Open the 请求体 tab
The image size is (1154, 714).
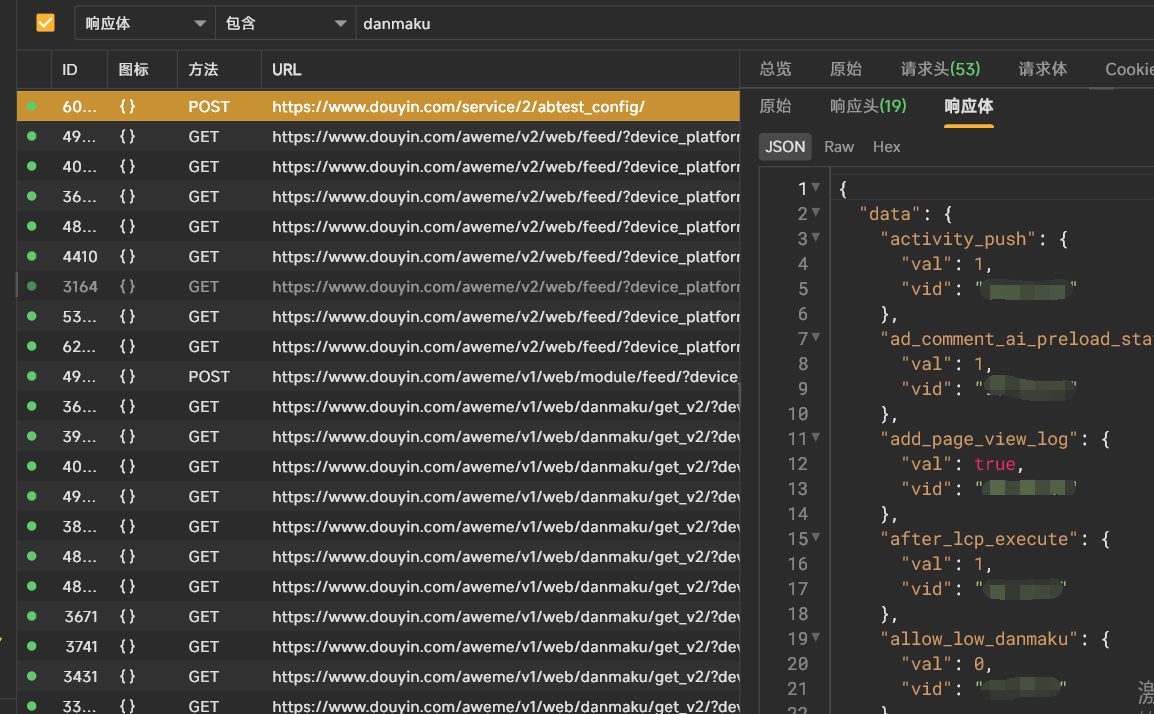[x=1043, y=69]
